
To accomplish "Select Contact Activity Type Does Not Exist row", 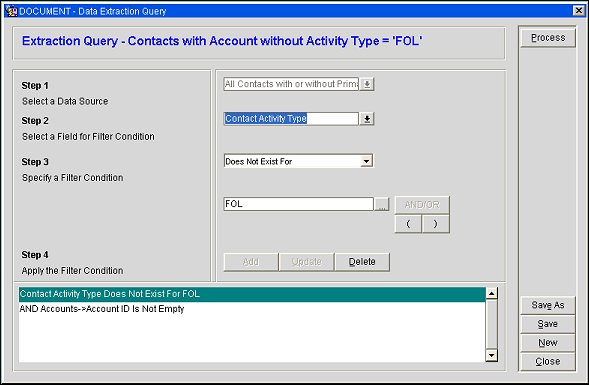I will point(252,294).
